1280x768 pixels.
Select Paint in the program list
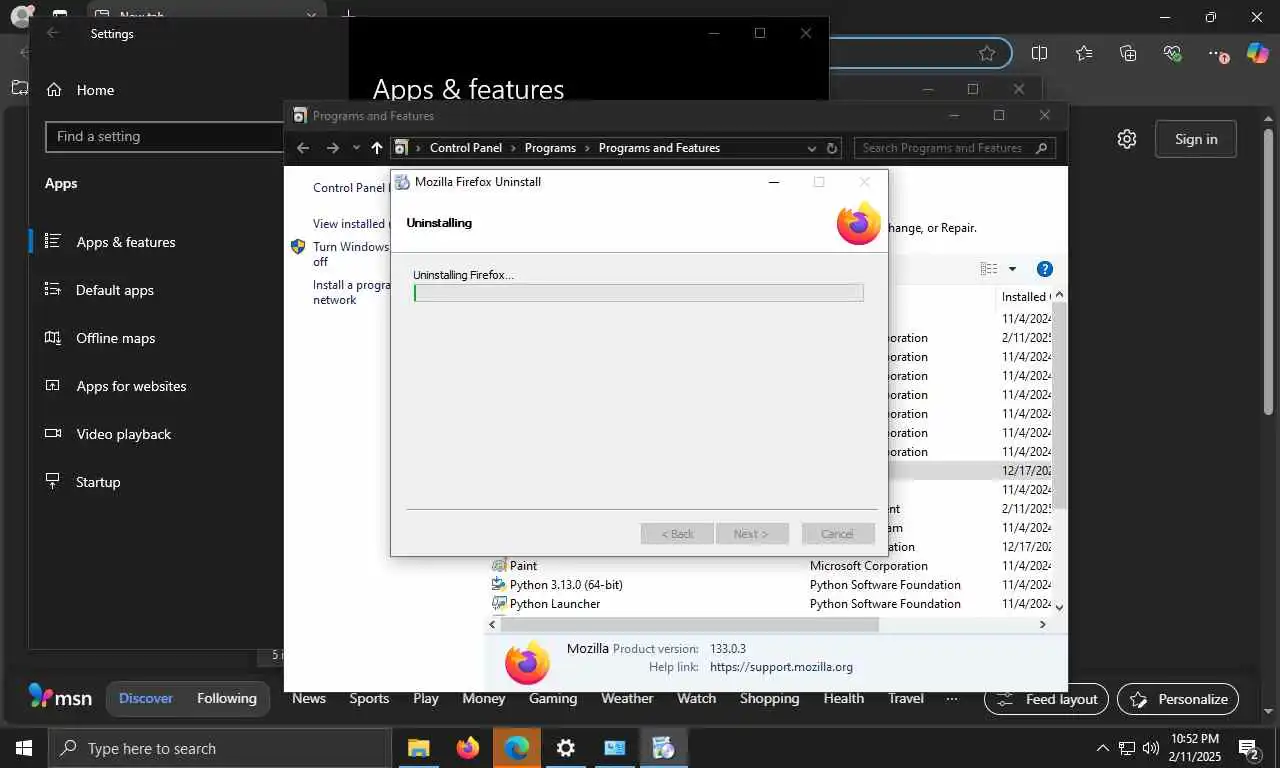523,566
